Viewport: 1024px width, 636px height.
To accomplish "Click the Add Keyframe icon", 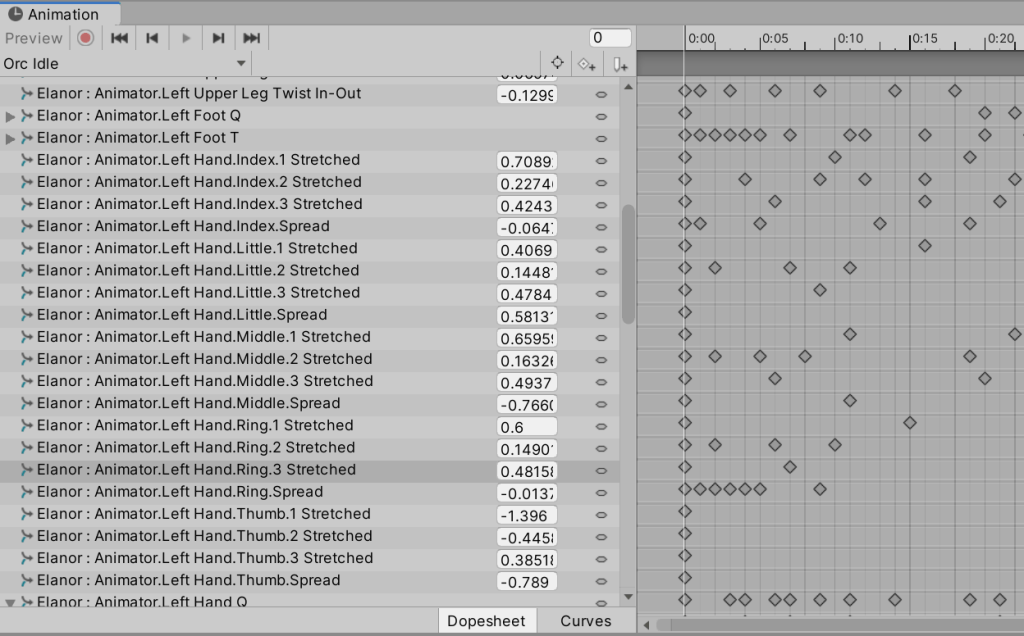I will tap(587, 64).
